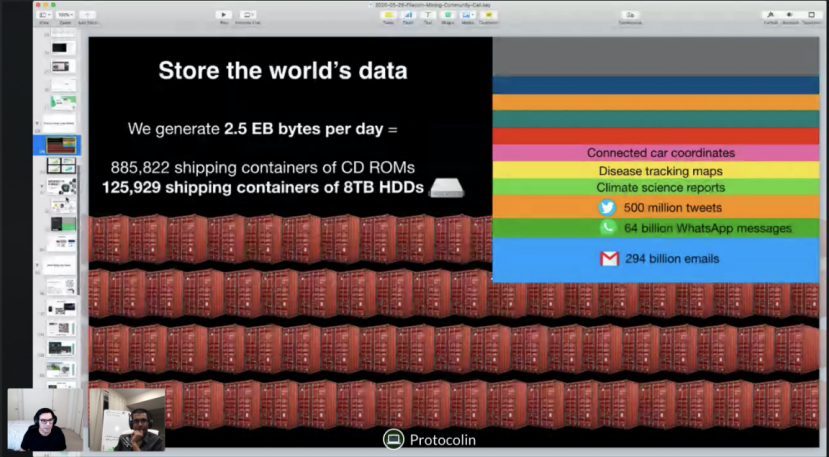
Task: Open the Keynote Live toolbar button
Action: click(247, 15)
